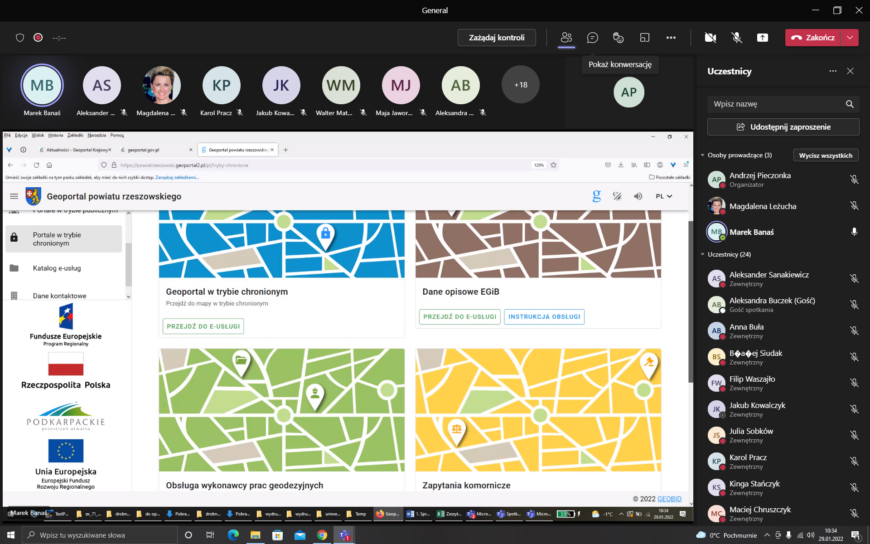Open the hamburger menu in Geoportal header
Viewport: 870px width, 544px height.
point(14,196)
